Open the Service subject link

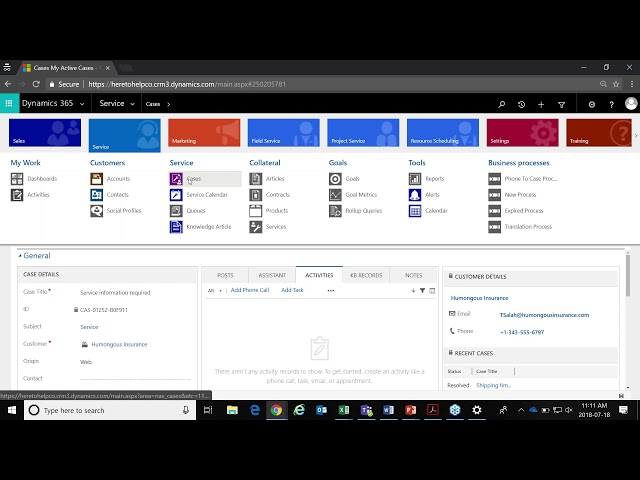click(x=89, y=327)
